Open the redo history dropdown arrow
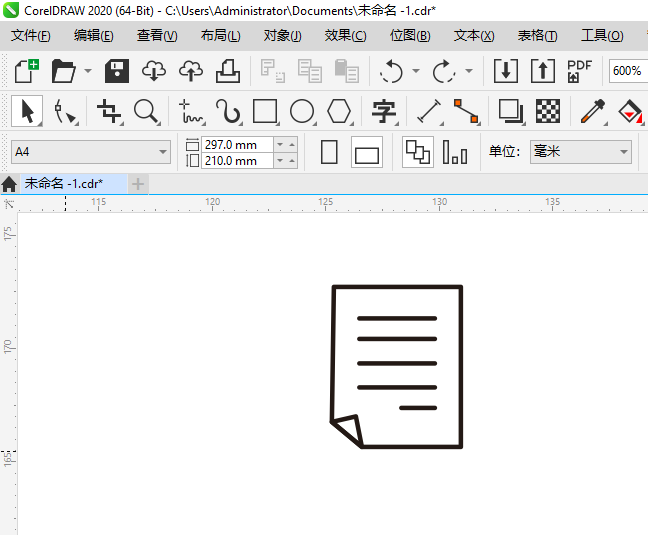The width and height of the screenshot is (648, 535). [469, 71]
